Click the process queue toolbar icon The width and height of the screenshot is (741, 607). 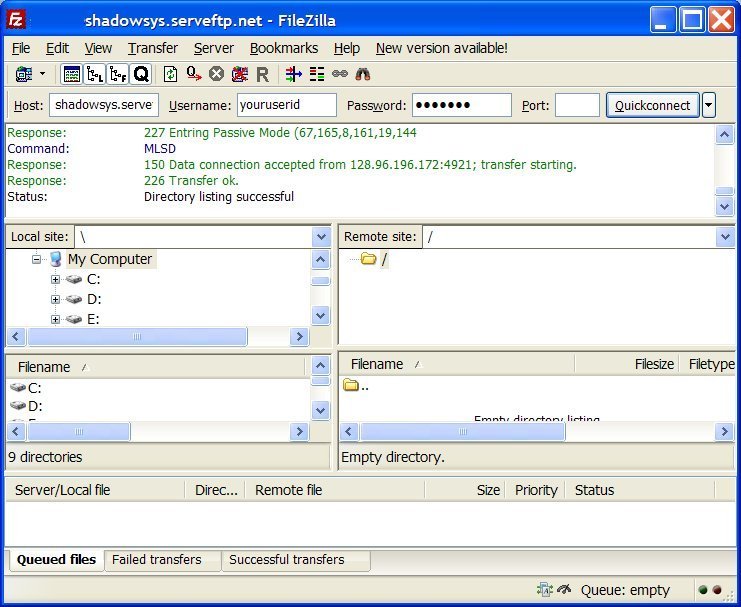pos(194,74)
